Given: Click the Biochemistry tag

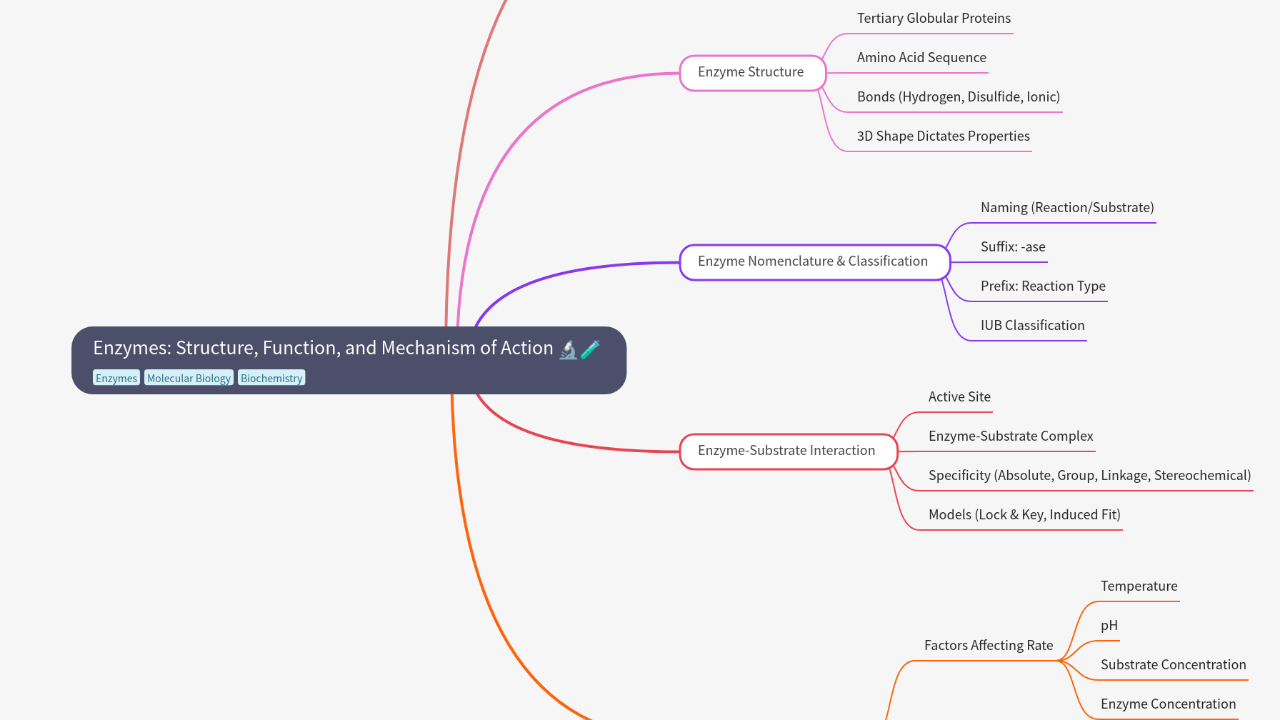Looking at the screenshot, I should click(271, 378).
